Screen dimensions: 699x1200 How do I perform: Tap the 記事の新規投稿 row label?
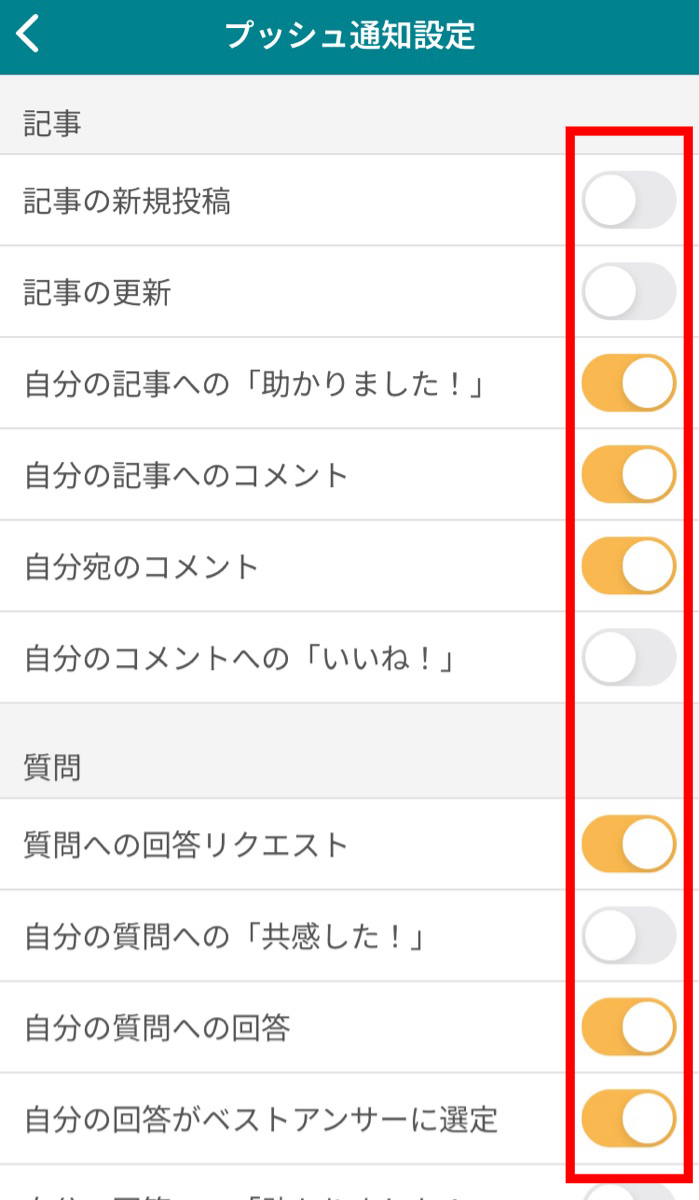[127, 201]
